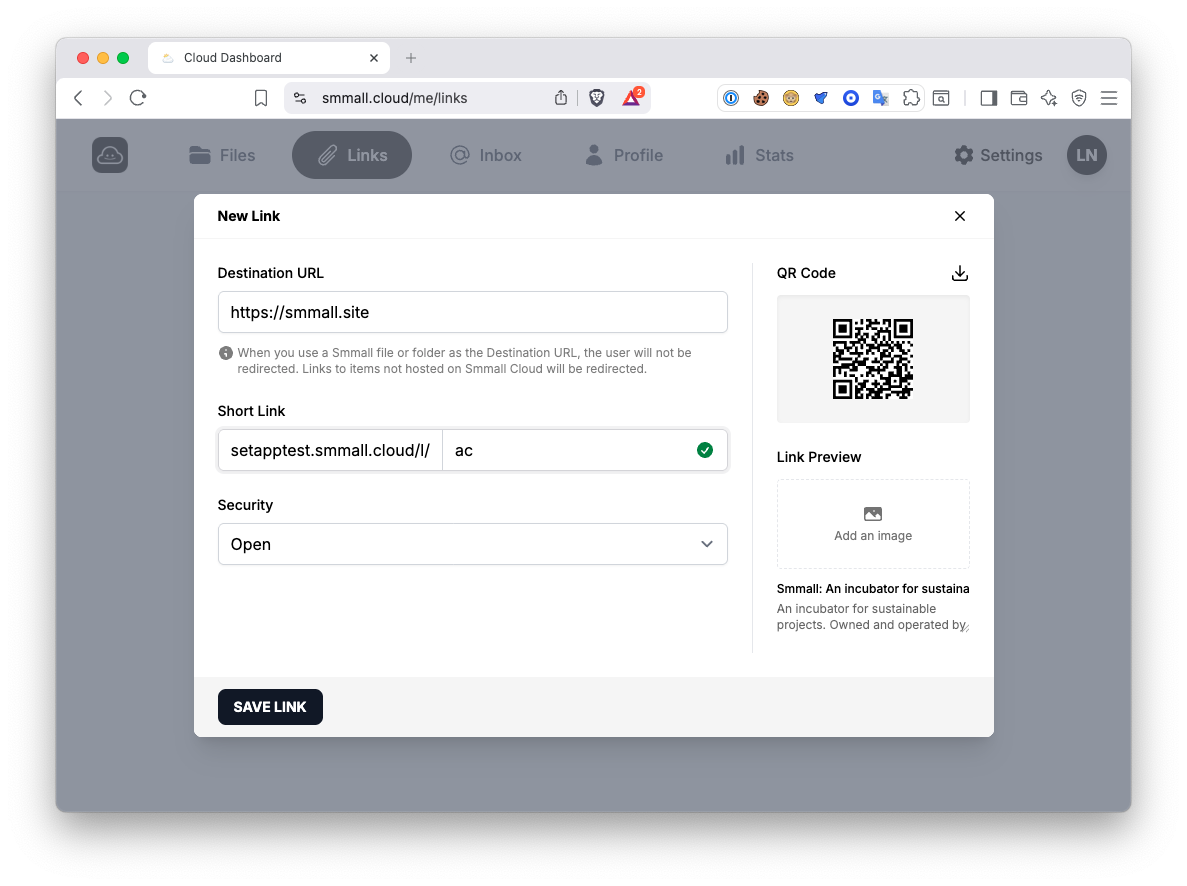Open the LN user avatar menu

[1086, 155]
